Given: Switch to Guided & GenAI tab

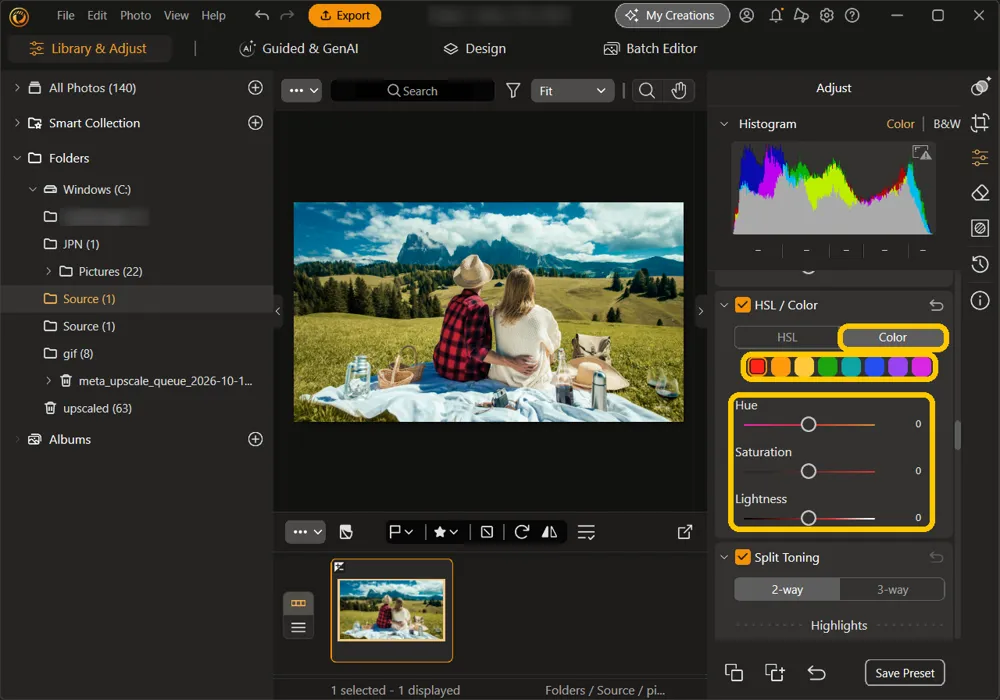Looking at the screenshot, I should tap(298, 48).
